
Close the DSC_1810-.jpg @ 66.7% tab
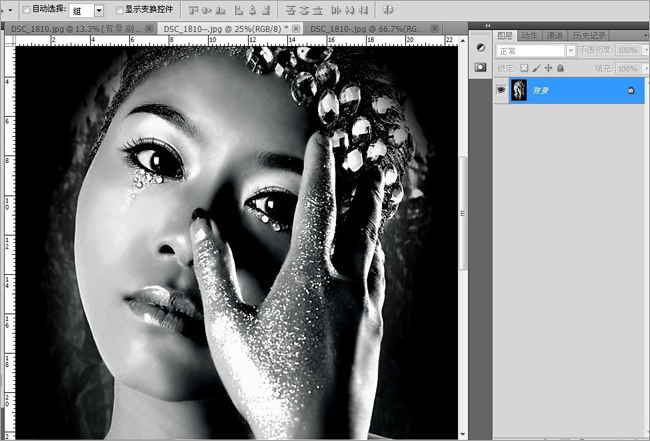coord(434,28)
